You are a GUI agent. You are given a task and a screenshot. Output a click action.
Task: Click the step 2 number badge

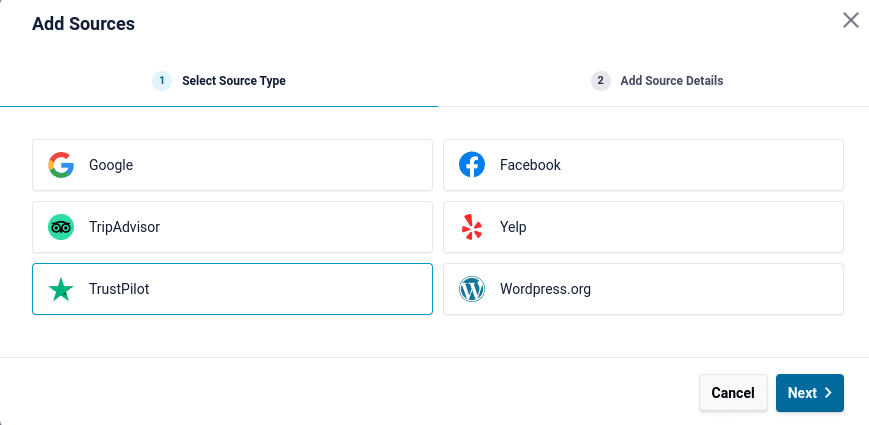click(x=601, y=81)
